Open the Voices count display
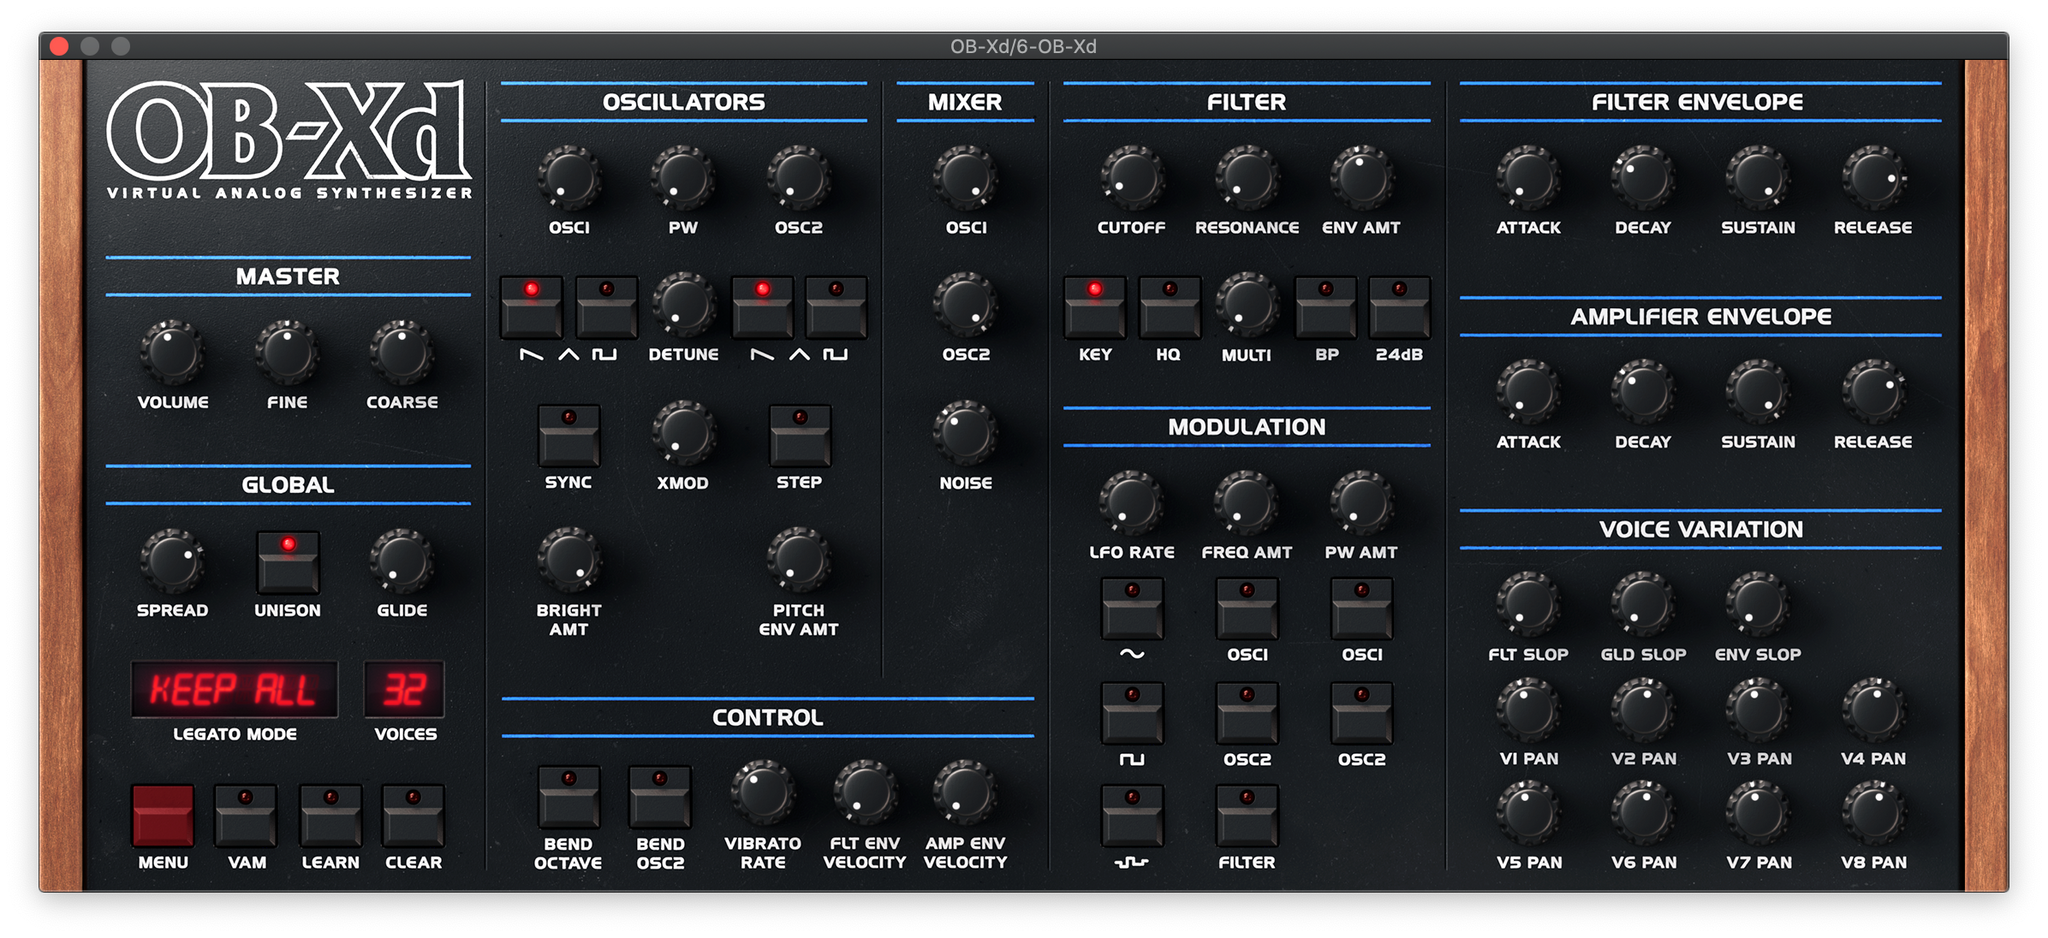Screen dimensions: 2048x938 click(x=404, y=690)
